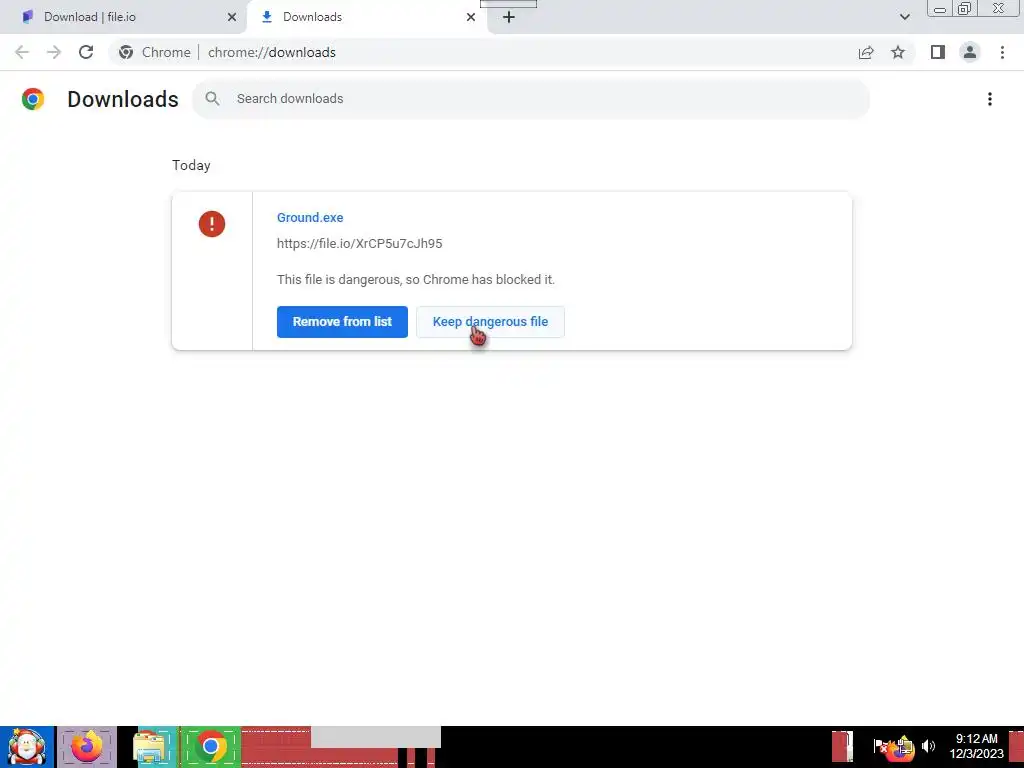
Task: Click Keep dangerous file button
Action: pos(490,322)
